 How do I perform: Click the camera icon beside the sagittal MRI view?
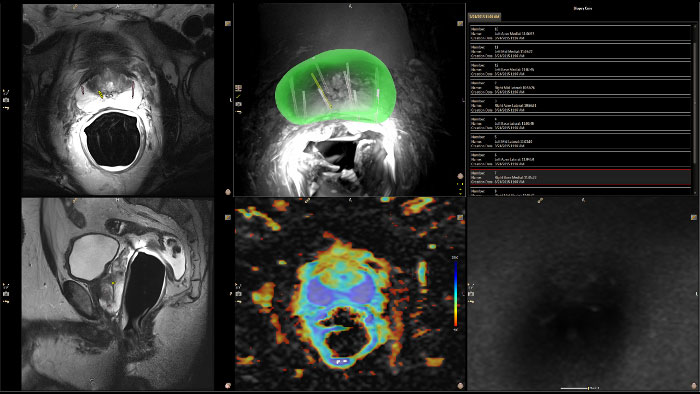[6, 294]
